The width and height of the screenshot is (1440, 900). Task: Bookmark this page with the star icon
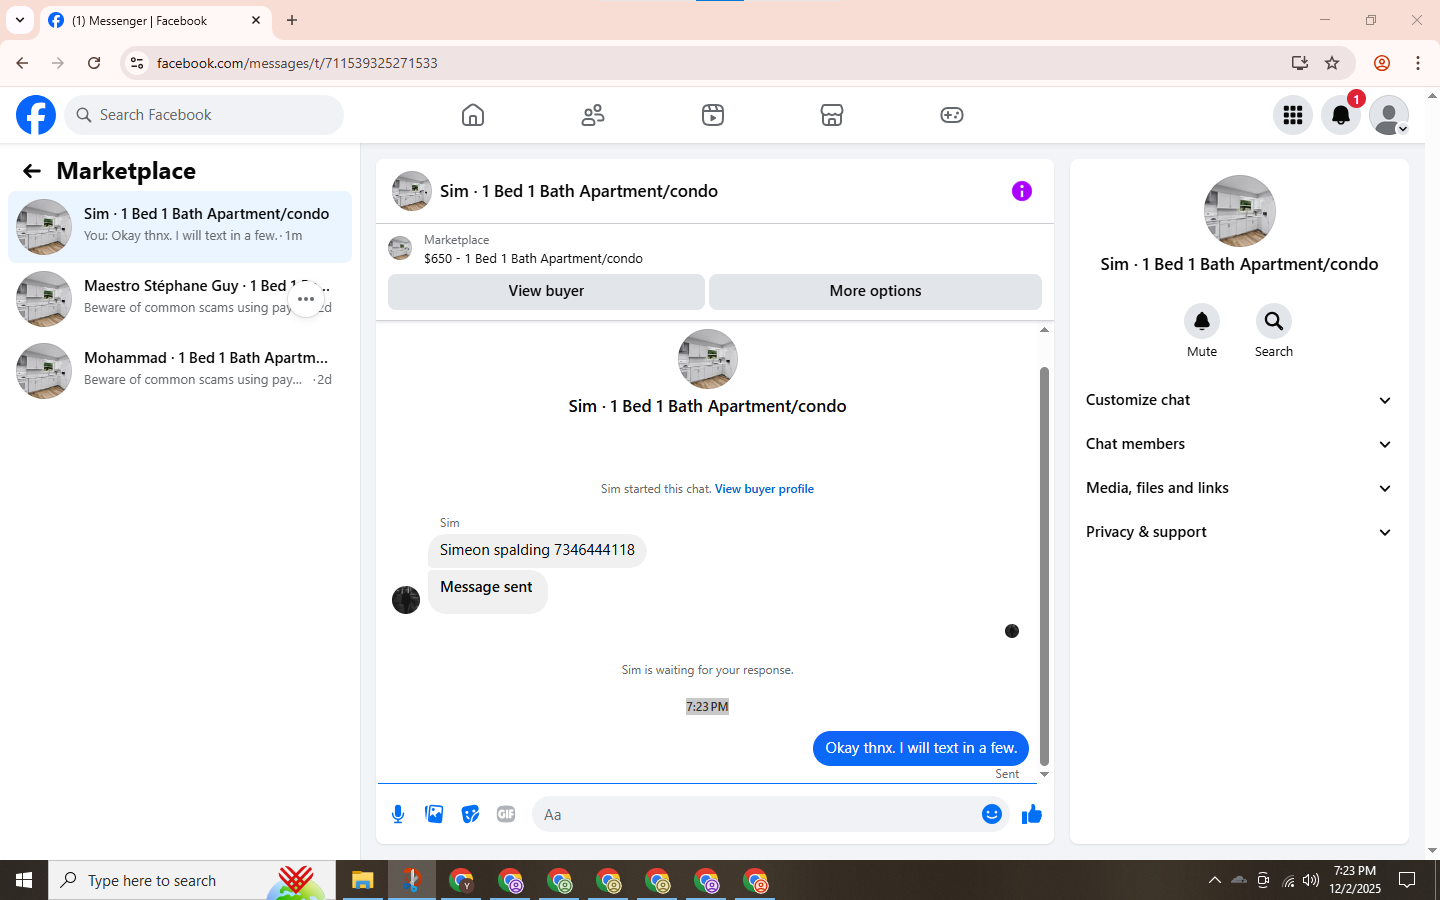click(x=1332, y=63)
